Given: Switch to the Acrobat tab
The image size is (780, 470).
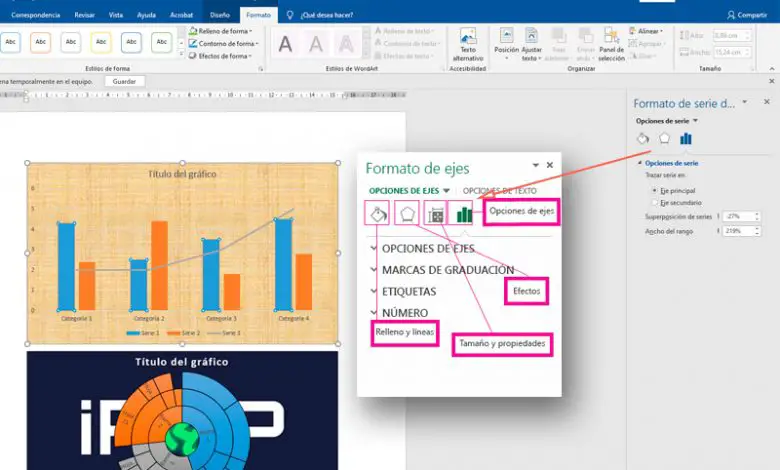Looking at the screenshot, I should click(x=182, y=15).
